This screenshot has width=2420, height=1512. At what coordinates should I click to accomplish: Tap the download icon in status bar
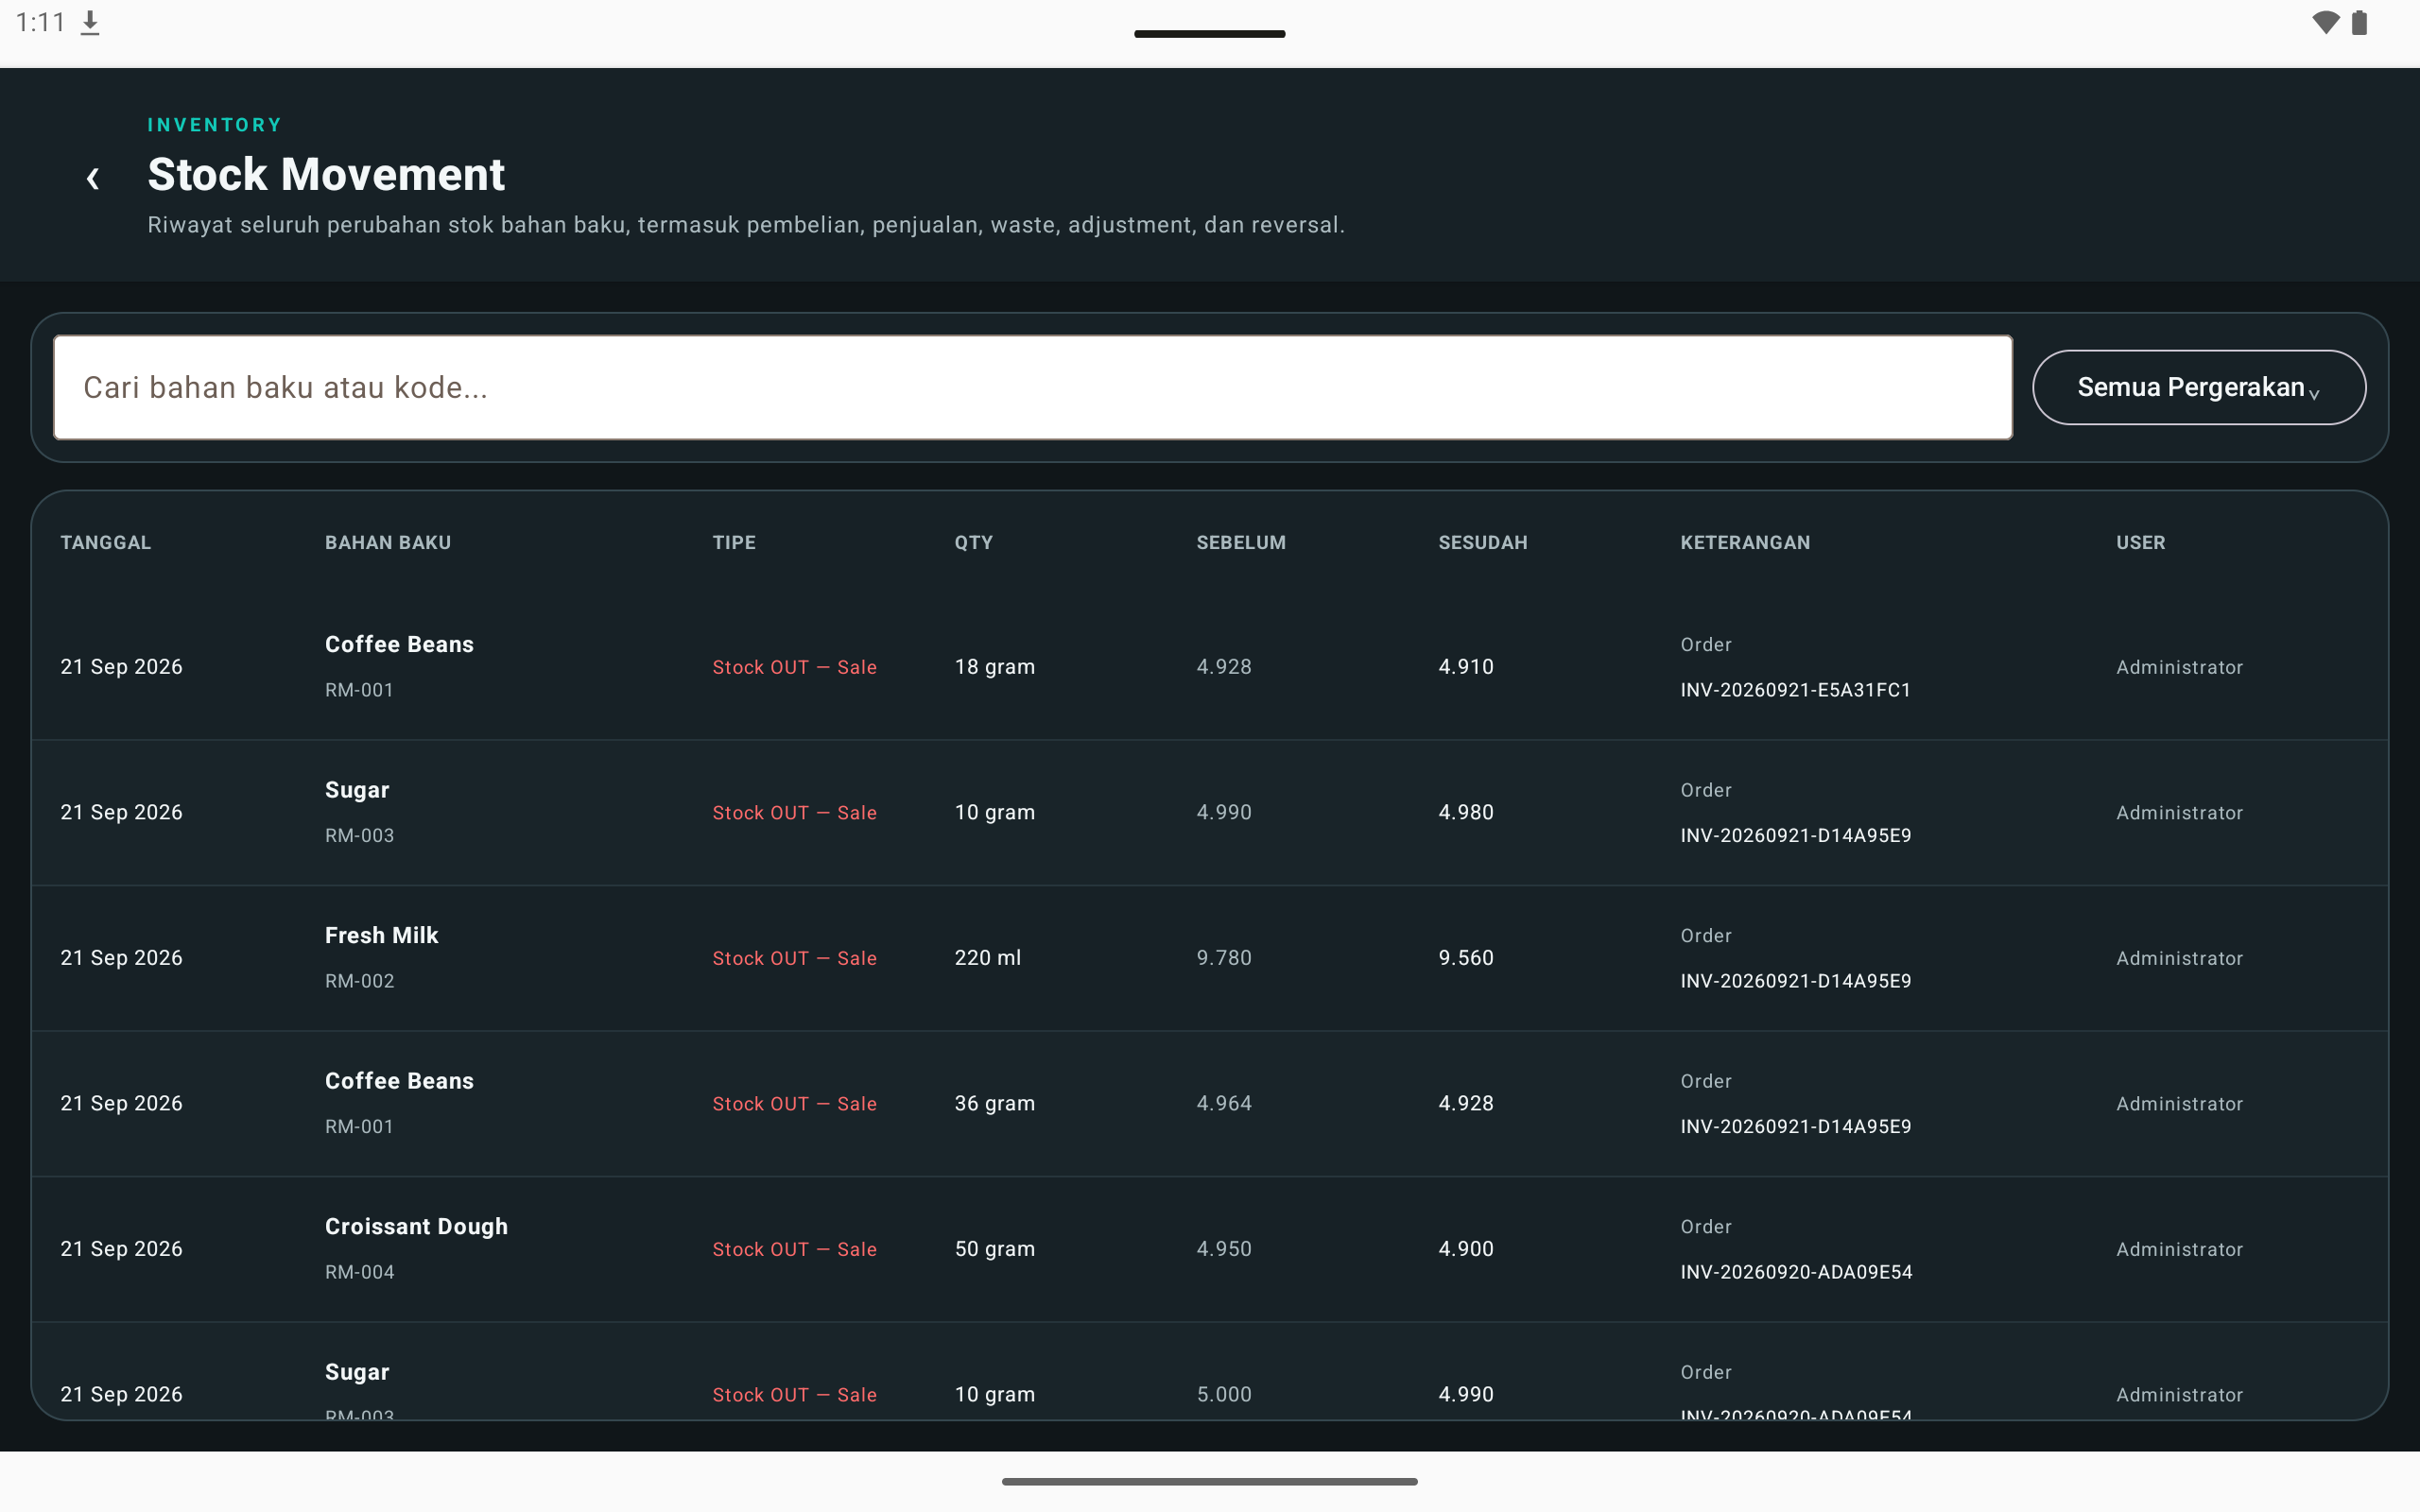click(x=90, y=23)
